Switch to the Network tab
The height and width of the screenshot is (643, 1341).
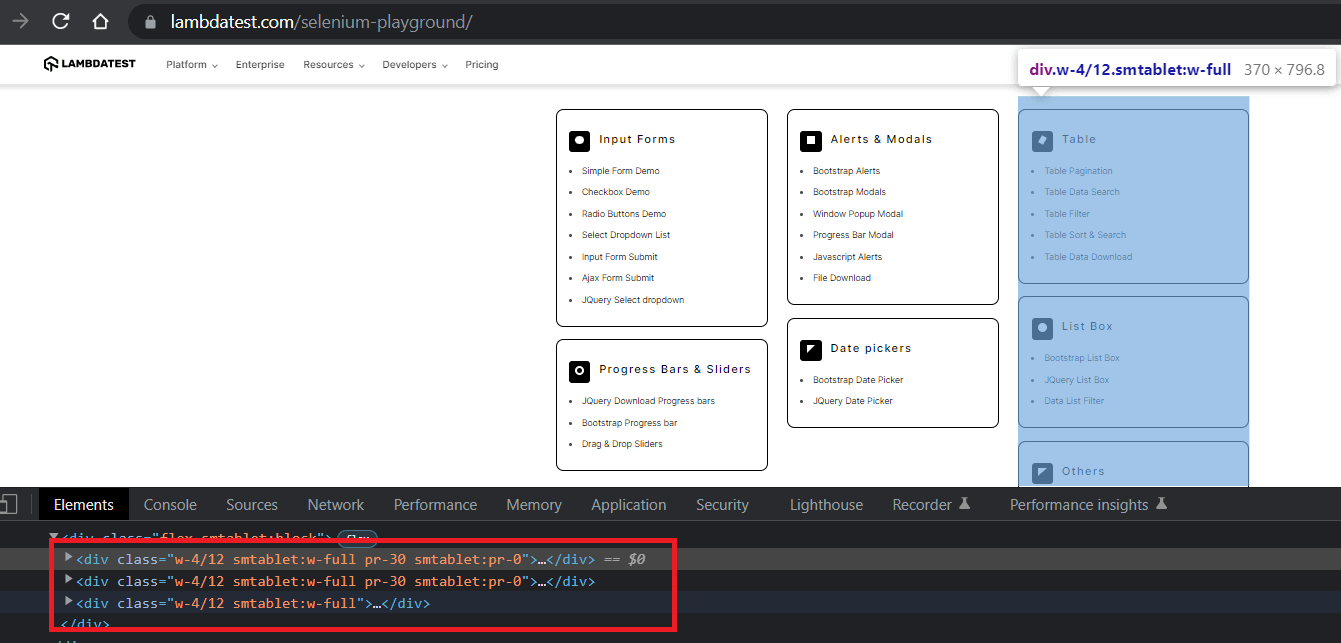[x=335, y=504]
